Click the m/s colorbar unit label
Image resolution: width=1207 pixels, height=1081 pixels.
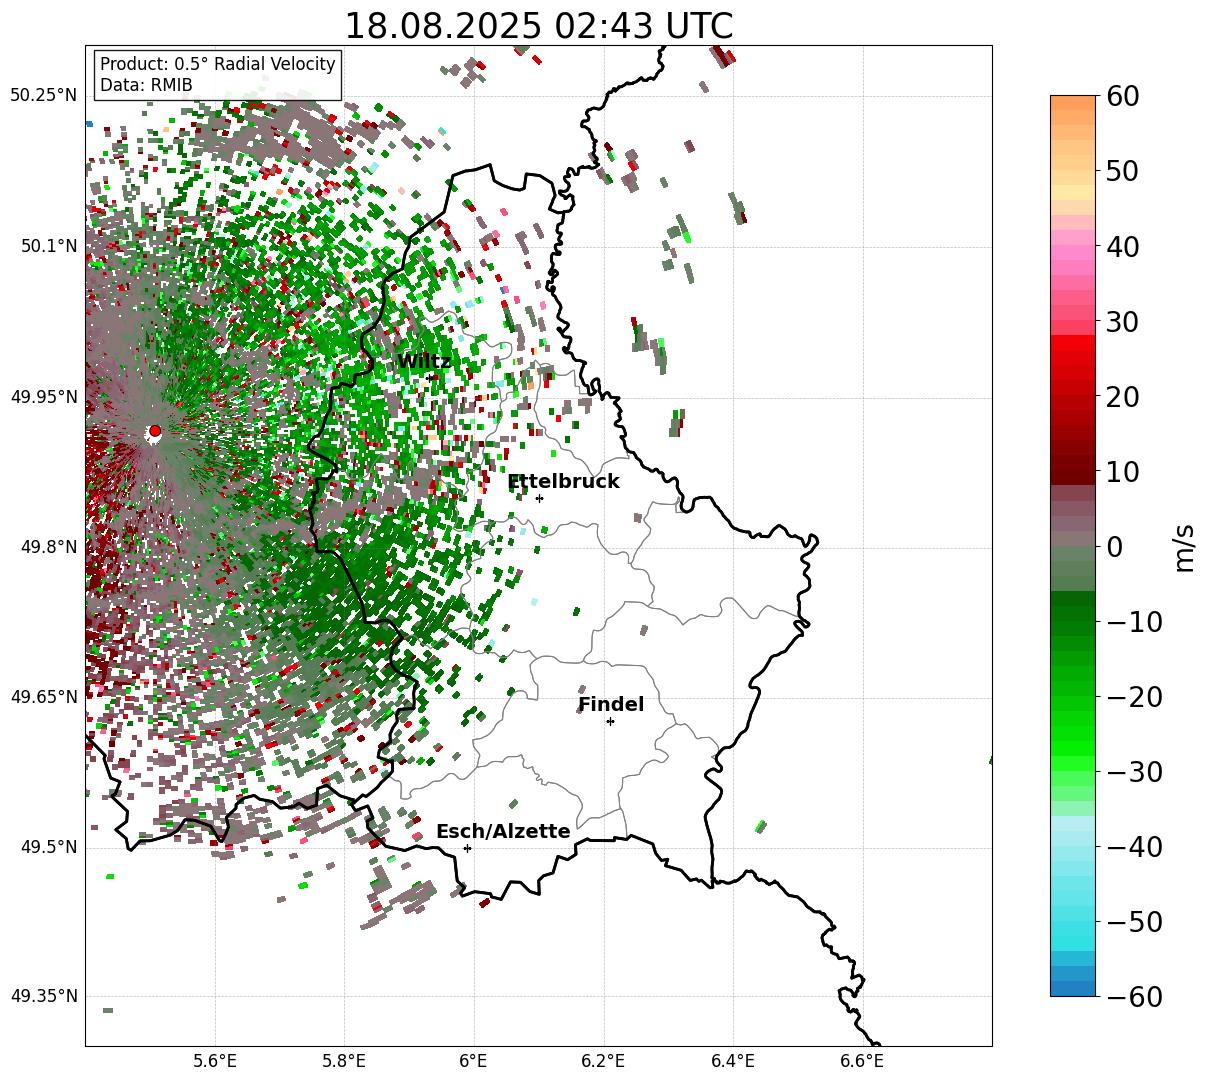click(x=1184, y=546)
